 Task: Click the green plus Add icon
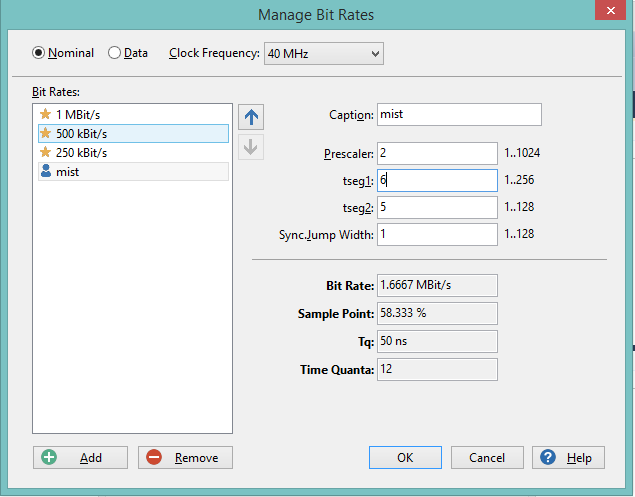click(x=50, y=457)
